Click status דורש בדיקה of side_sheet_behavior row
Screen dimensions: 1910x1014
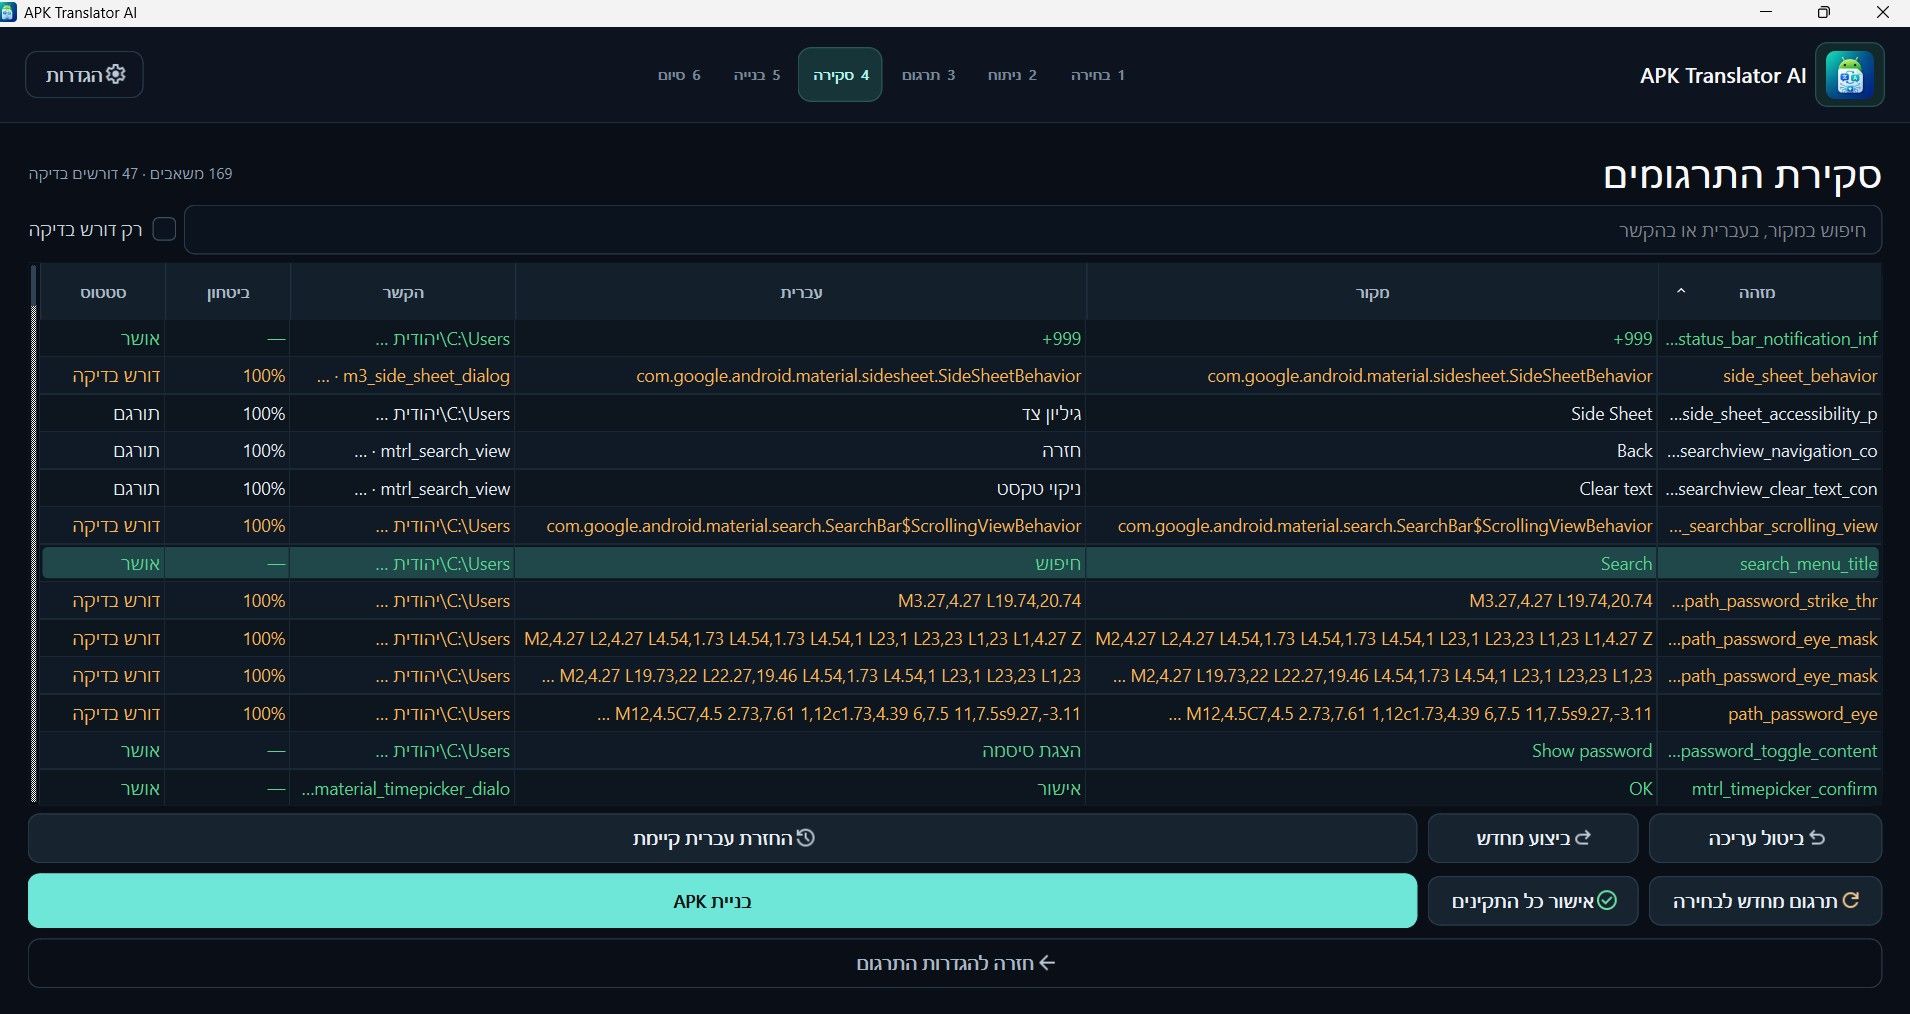116,376
